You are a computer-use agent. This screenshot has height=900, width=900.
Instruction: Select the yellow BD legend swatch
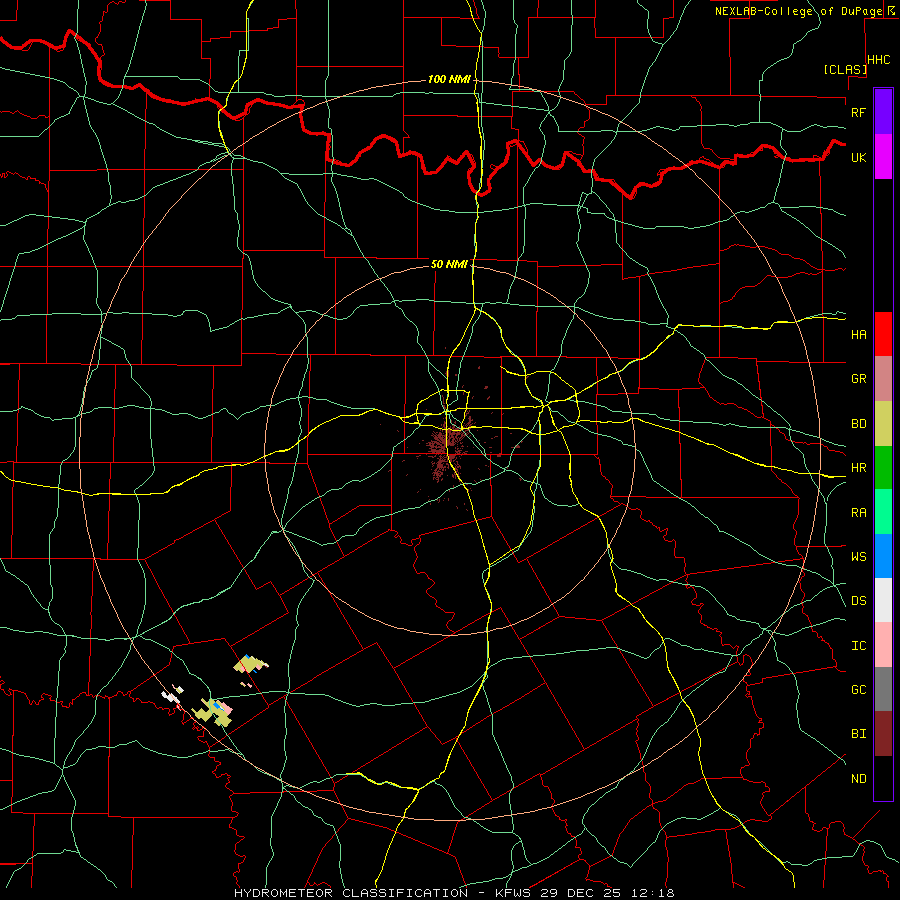click(883, 424)
